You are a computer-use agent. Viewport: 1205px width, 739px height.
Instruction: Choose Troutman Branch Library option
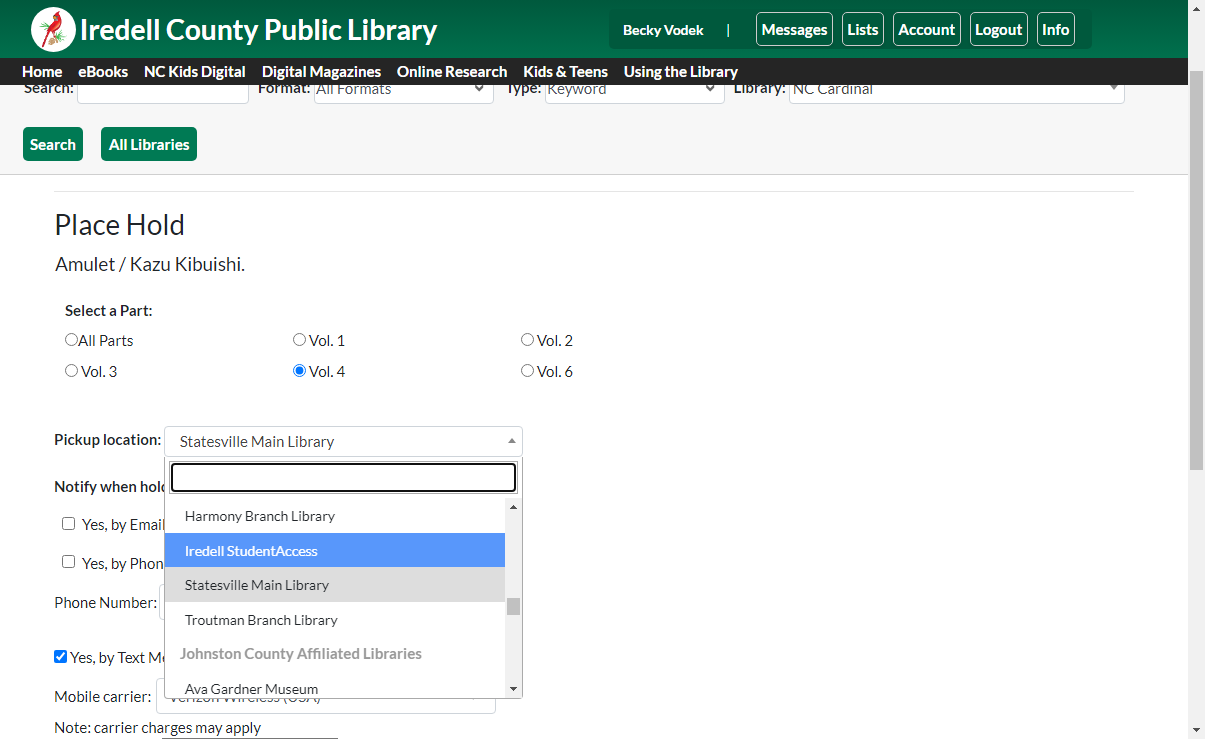[x=335, y=620]
